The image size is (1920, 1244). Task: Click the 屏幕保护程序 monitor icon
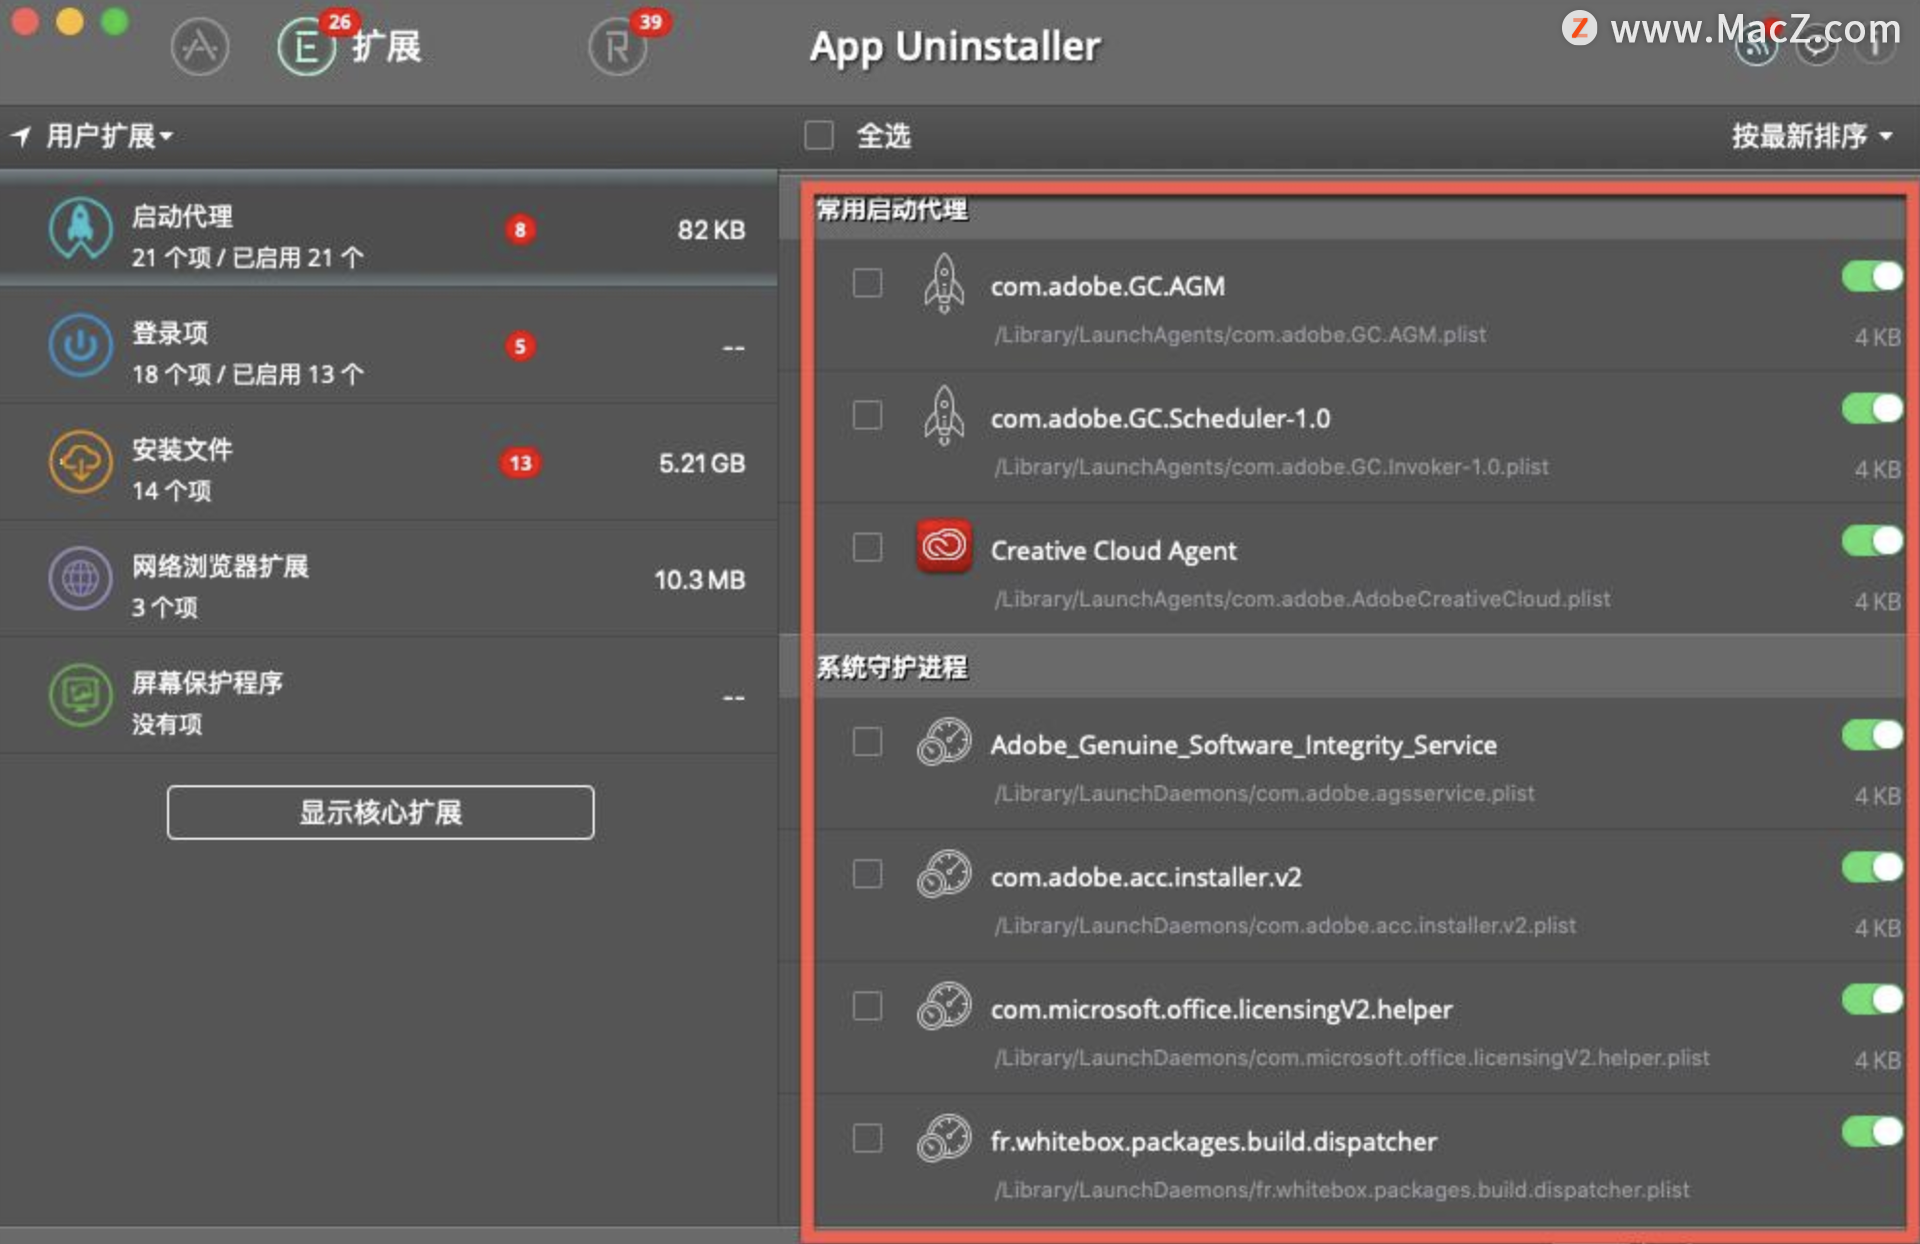point(80,695)
